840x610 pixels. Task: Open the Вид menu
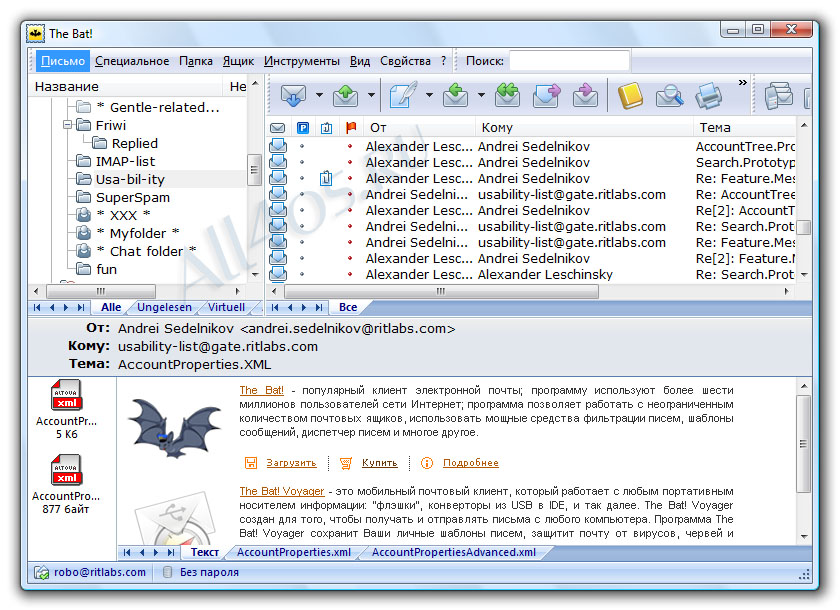pos(360,61)
